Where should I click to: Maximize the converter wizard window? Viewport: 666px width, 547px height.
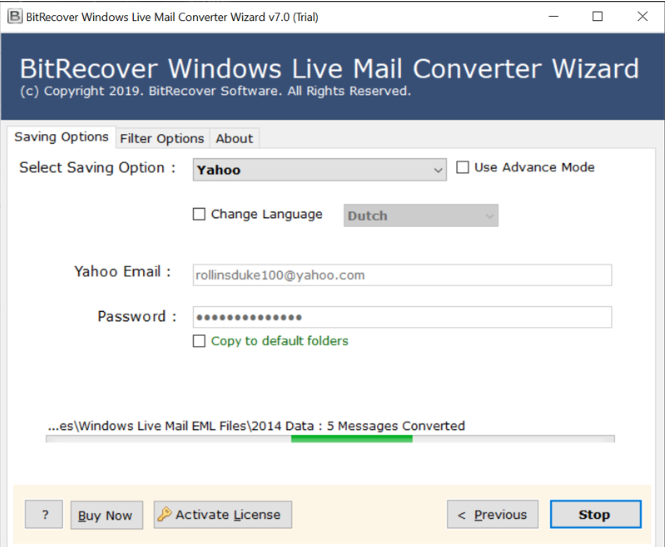(598, 16)
